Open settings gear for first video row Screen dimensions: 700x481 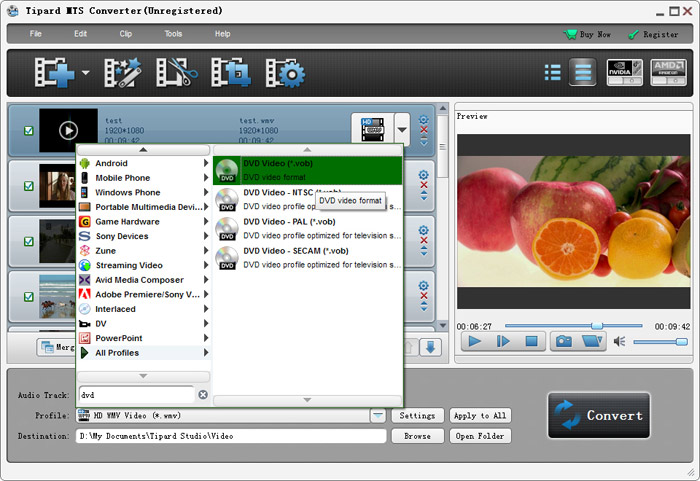point(424,120)
